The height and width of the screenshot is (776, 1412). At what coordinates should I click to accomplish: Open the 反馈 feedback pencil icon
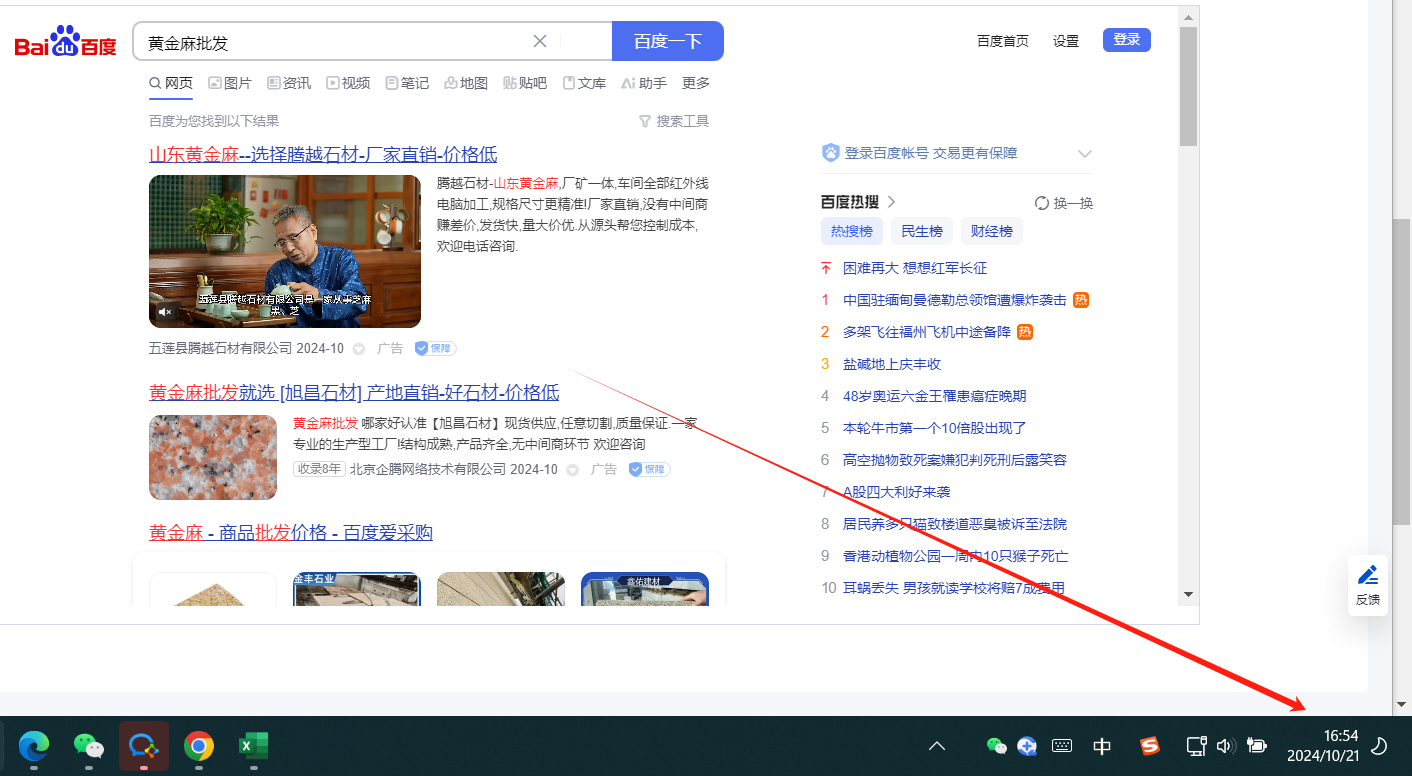[1367, 576]
